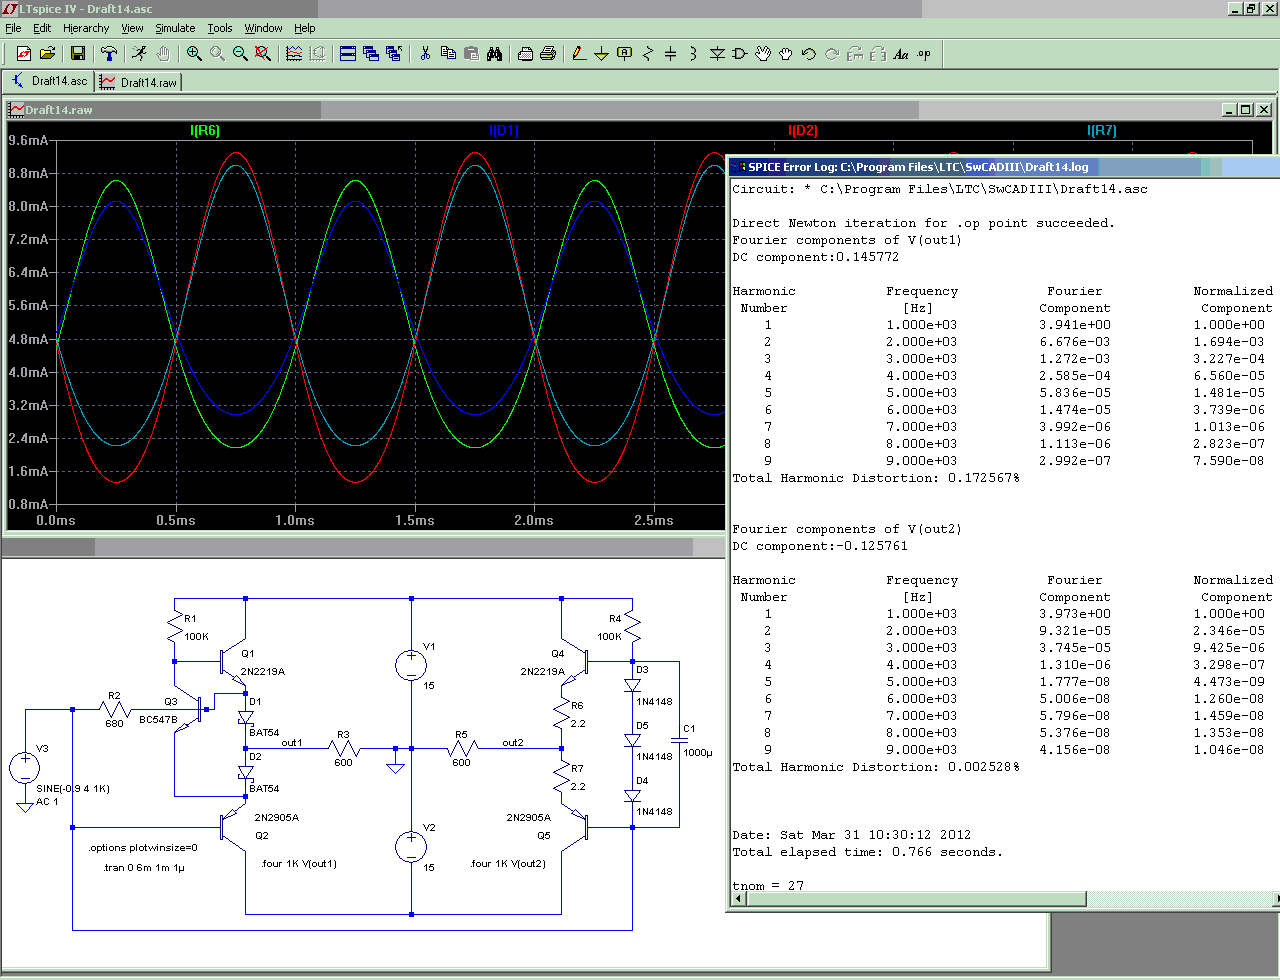Click the I(D1) trace label
Screen dimensions: 1280x980
[503, 131]
